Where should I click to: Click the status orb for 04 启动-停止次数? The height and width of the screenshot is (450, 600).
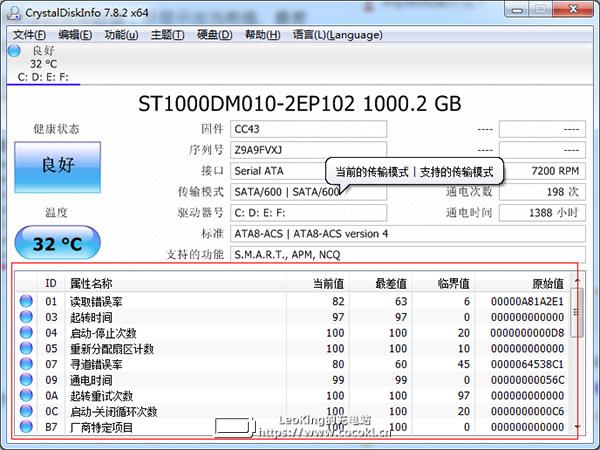point(26,333)
